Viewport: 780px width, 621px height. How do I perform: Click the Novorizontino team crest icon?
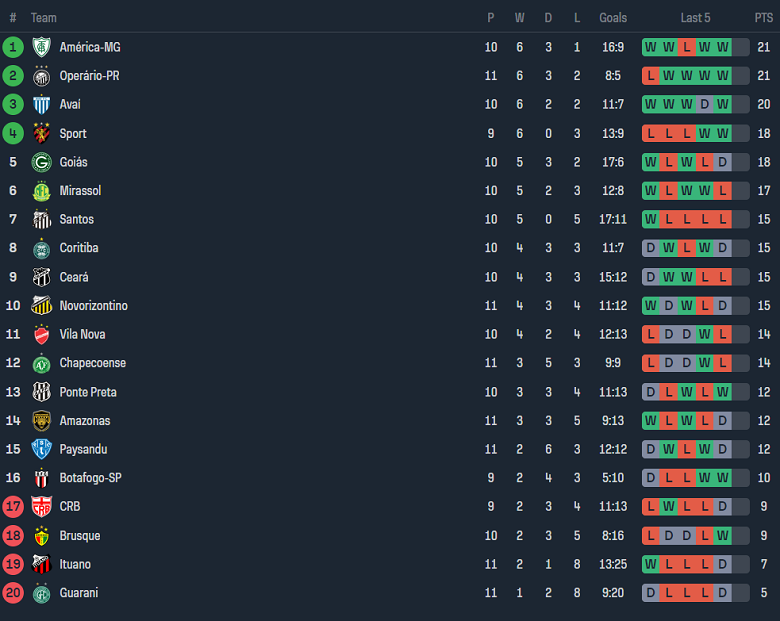(x=41, y=305)
